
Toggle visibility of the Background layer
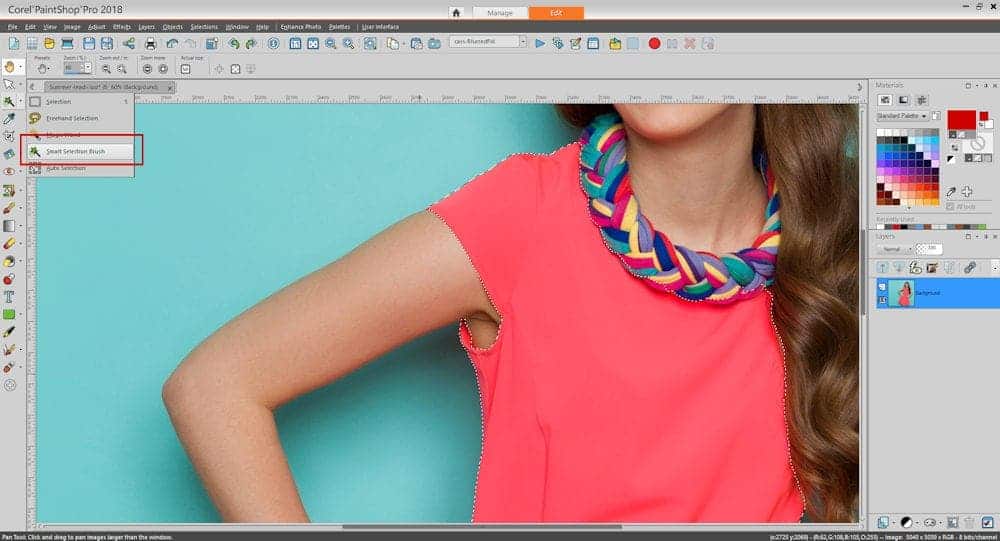pos(882,287)
